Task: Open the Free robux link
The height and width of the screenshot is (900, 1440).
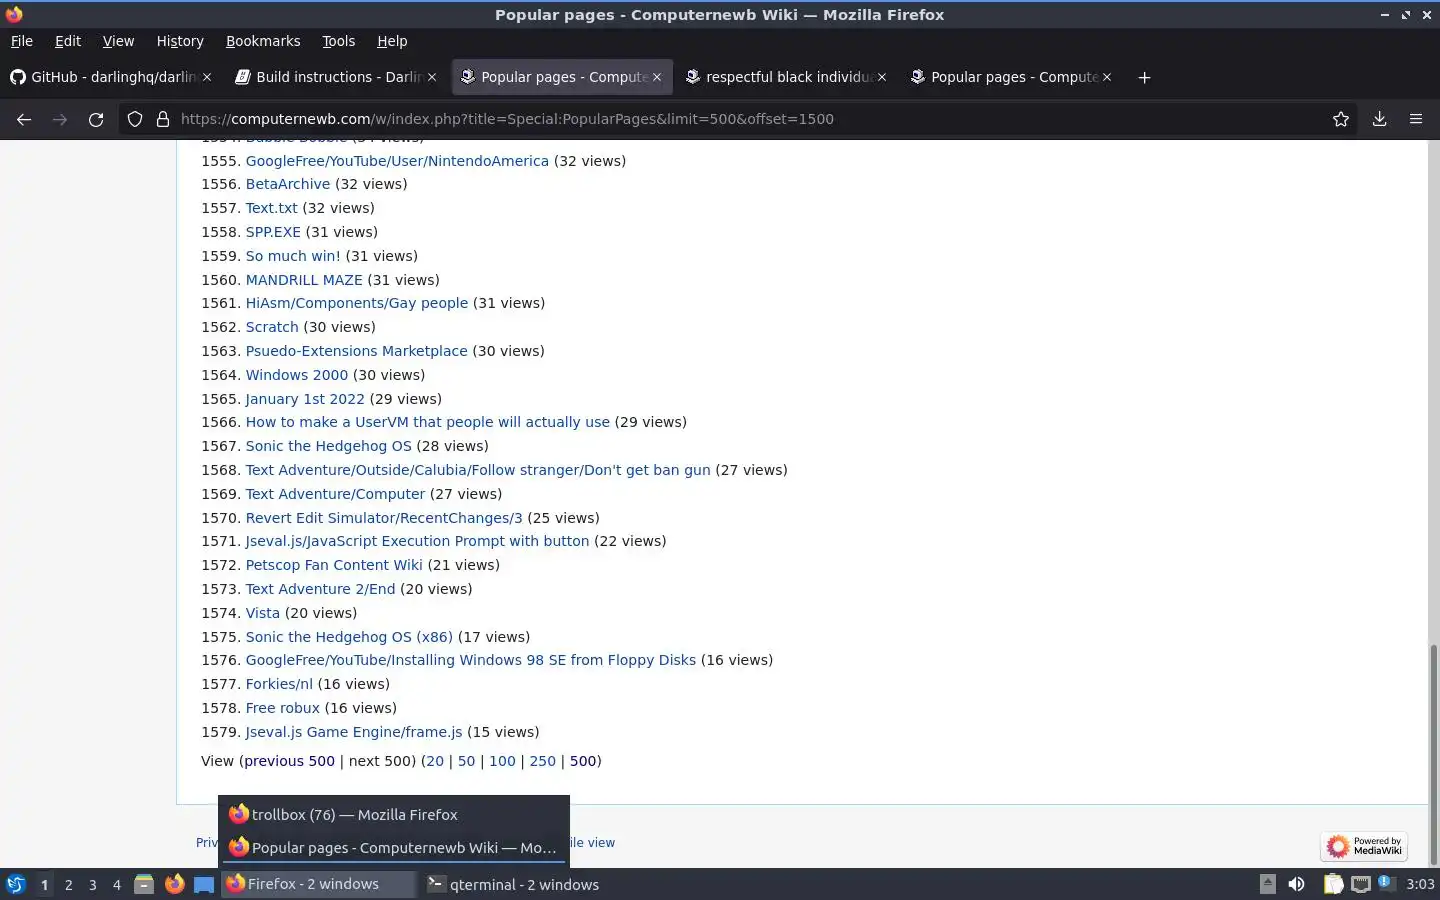Action: (283, 708)
